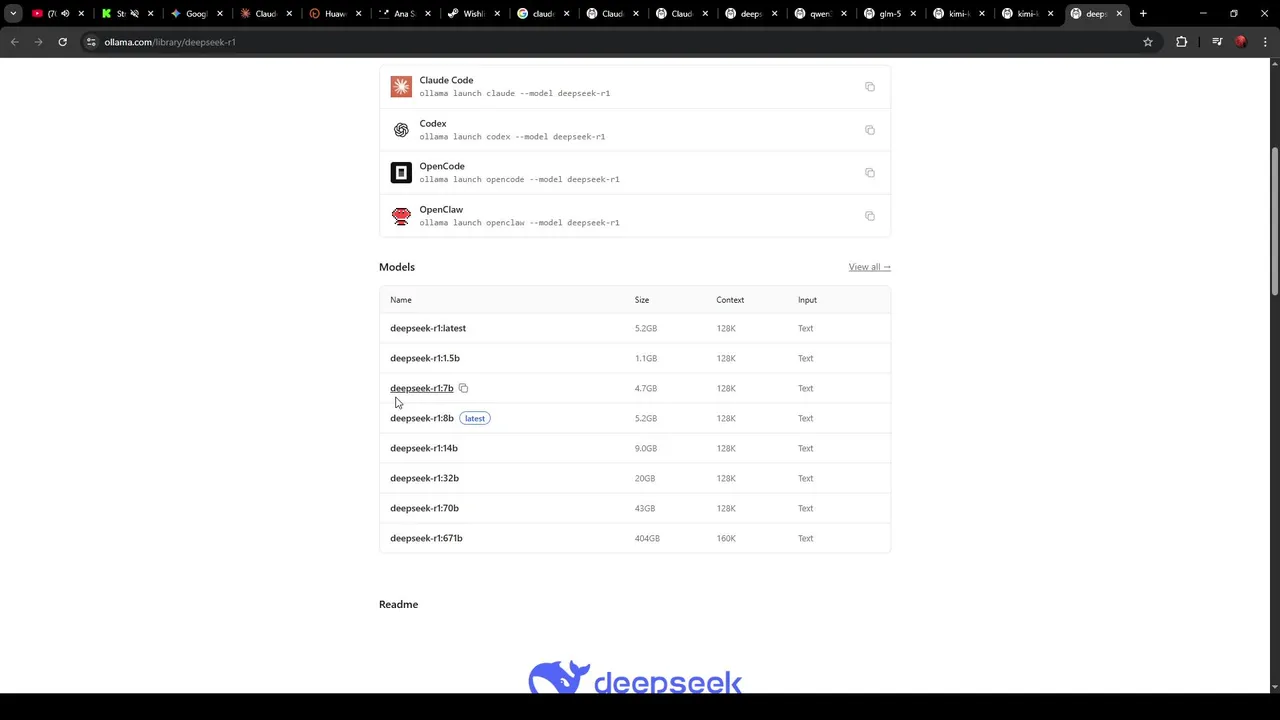Image resolution: width=1280 pixels, height=720 pixels.
Task: Open the tab search dropdown
Action: 13,14
